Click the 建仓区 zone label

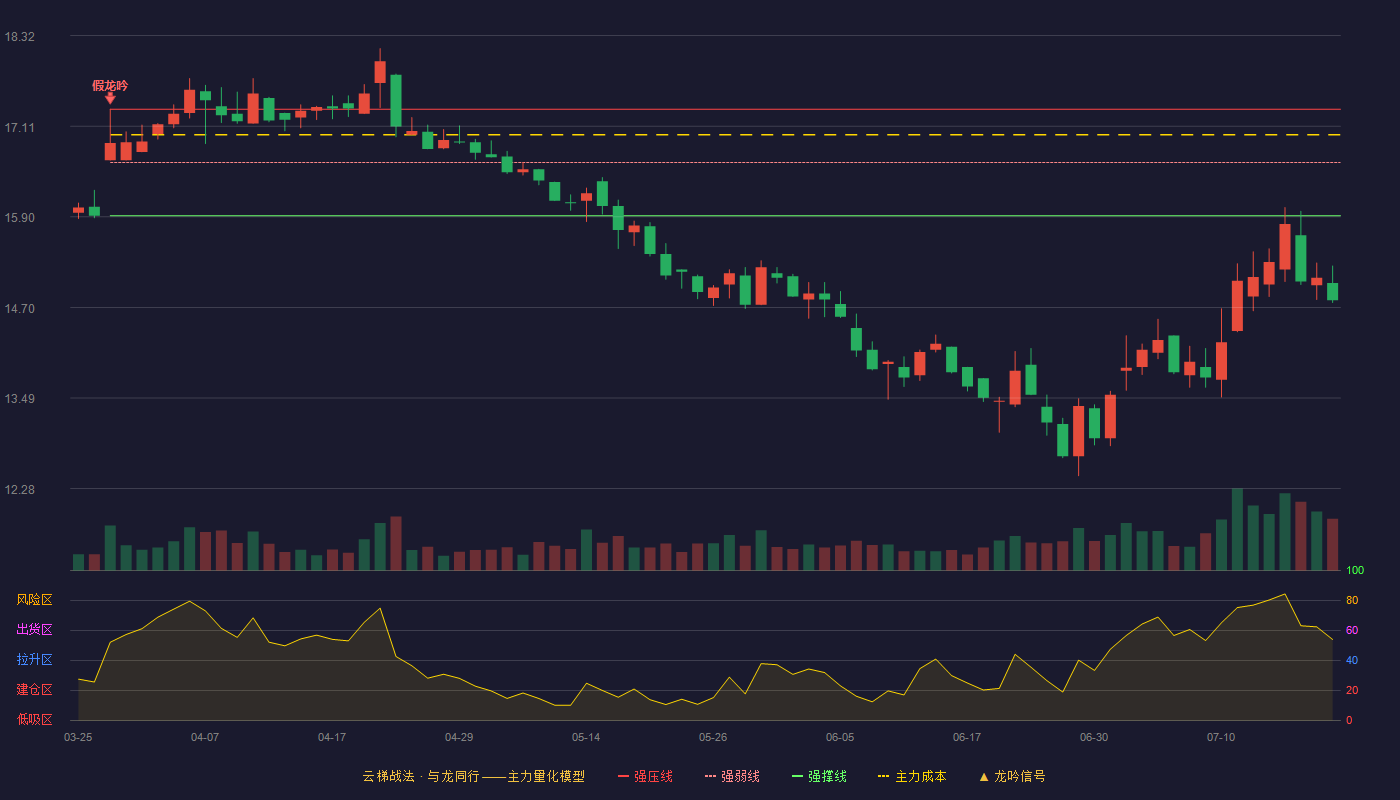(x=34, y=690)
